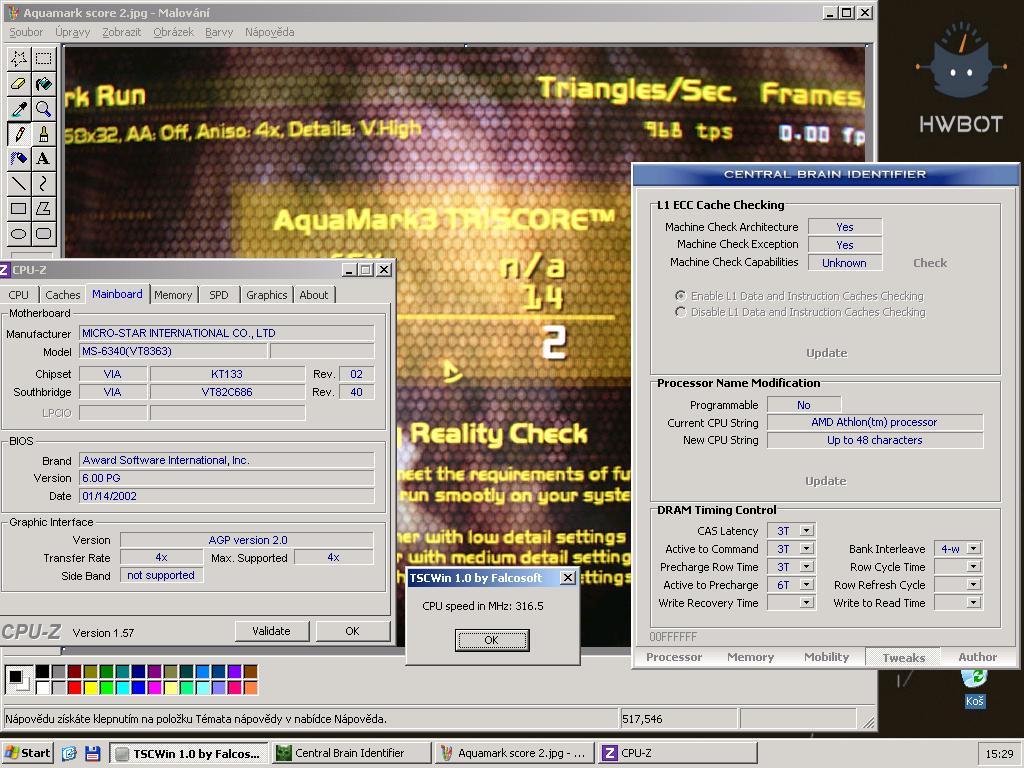Select the Polygon shape tool

point(44,208)
